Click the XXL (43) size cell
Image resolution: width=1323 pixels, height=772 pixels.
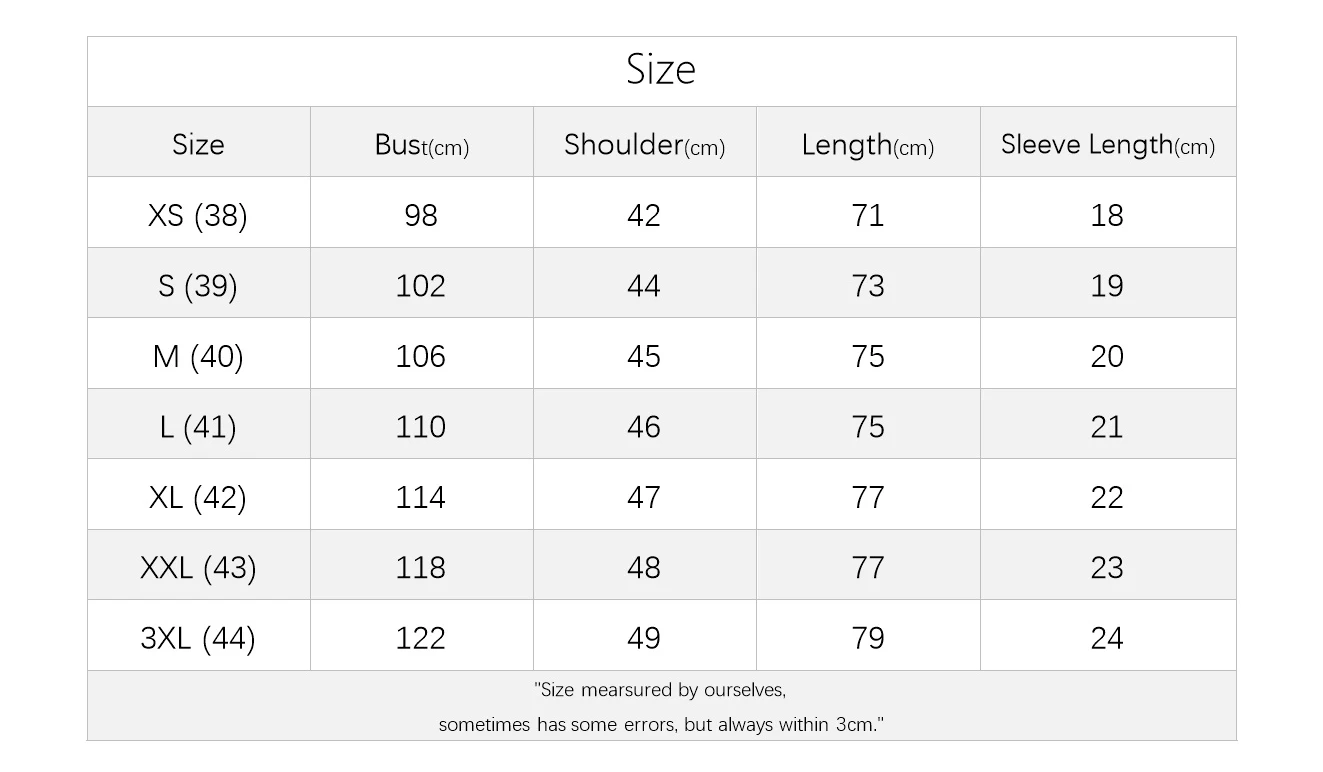198,568
